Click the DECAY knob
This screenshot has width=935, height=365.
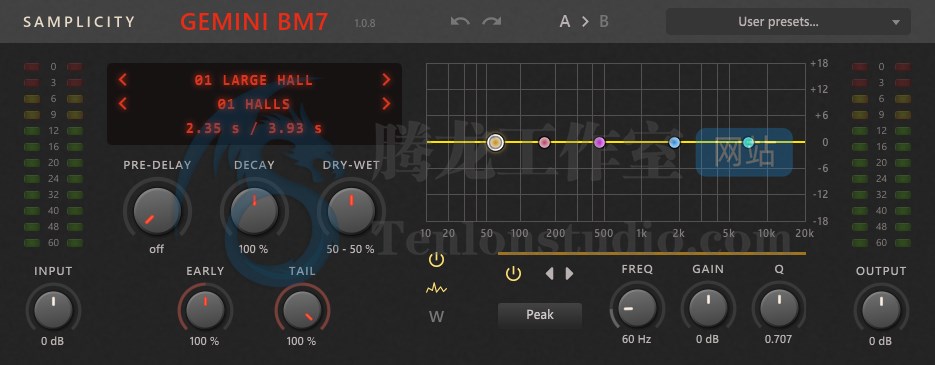tap(254, 211)
